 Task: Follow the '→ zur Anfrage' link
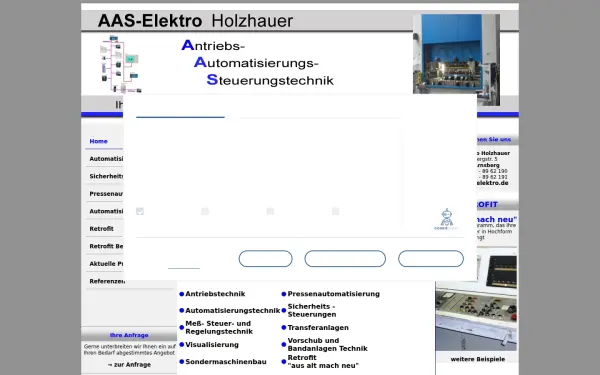click(x=129, y=365)
